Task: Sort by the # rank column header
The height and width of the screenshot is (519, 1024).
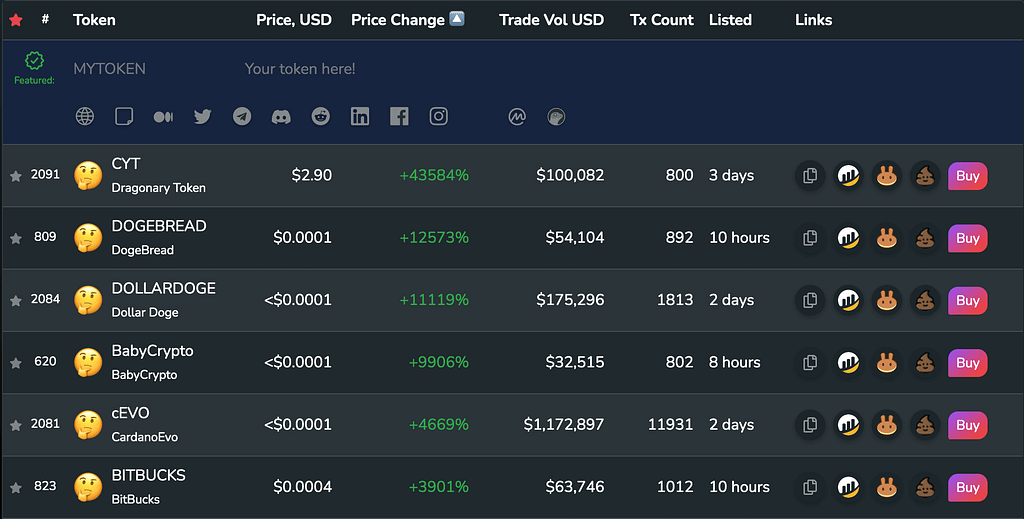Action: click(45, 20)
